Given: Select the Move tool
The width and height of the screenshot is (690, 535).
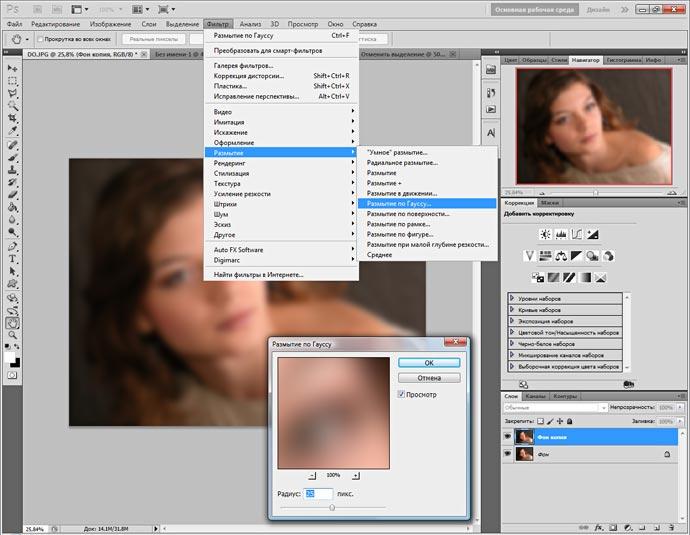Looking at the screenshot, I should 12,69.
